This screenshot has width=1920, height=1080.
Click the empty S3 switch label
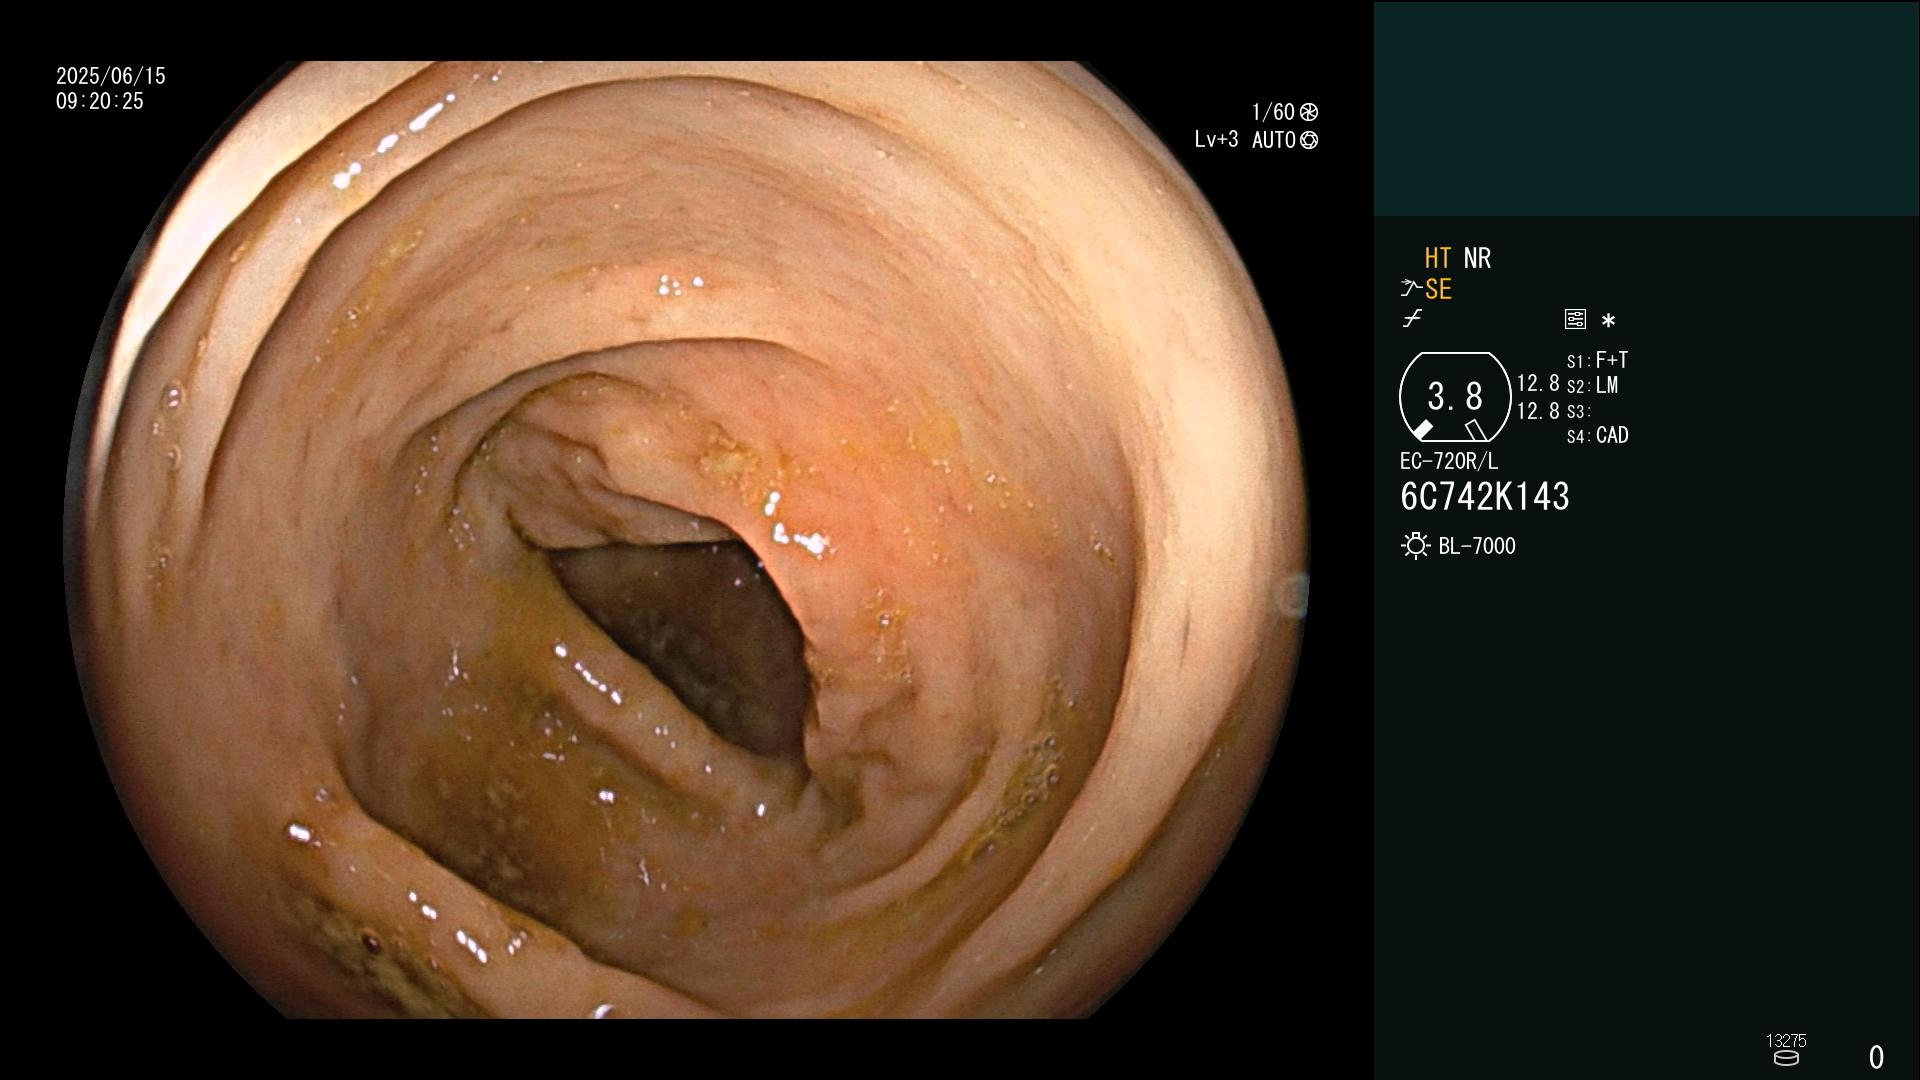pos(1578,412)
